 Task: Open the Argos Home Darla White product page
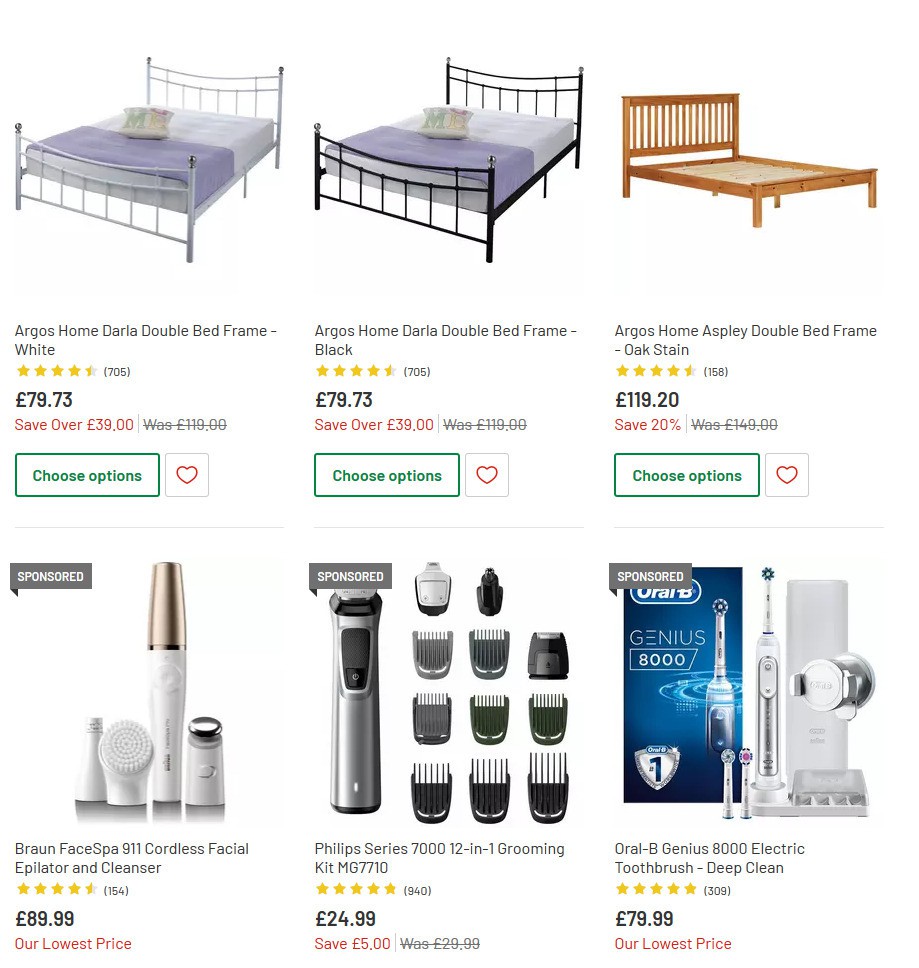point(145,340)
